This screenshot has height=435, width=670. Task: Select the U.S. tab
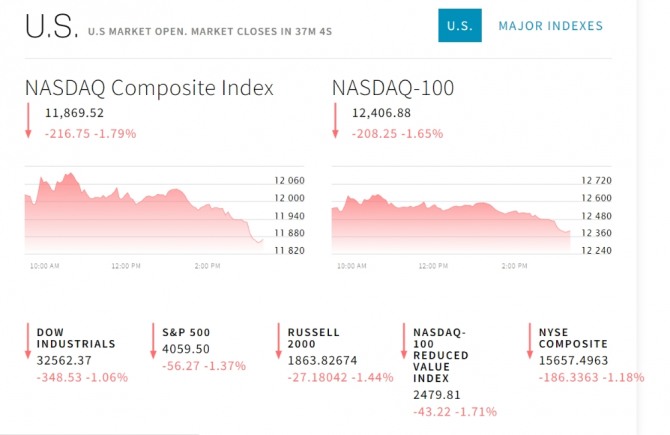click(460, 25)
